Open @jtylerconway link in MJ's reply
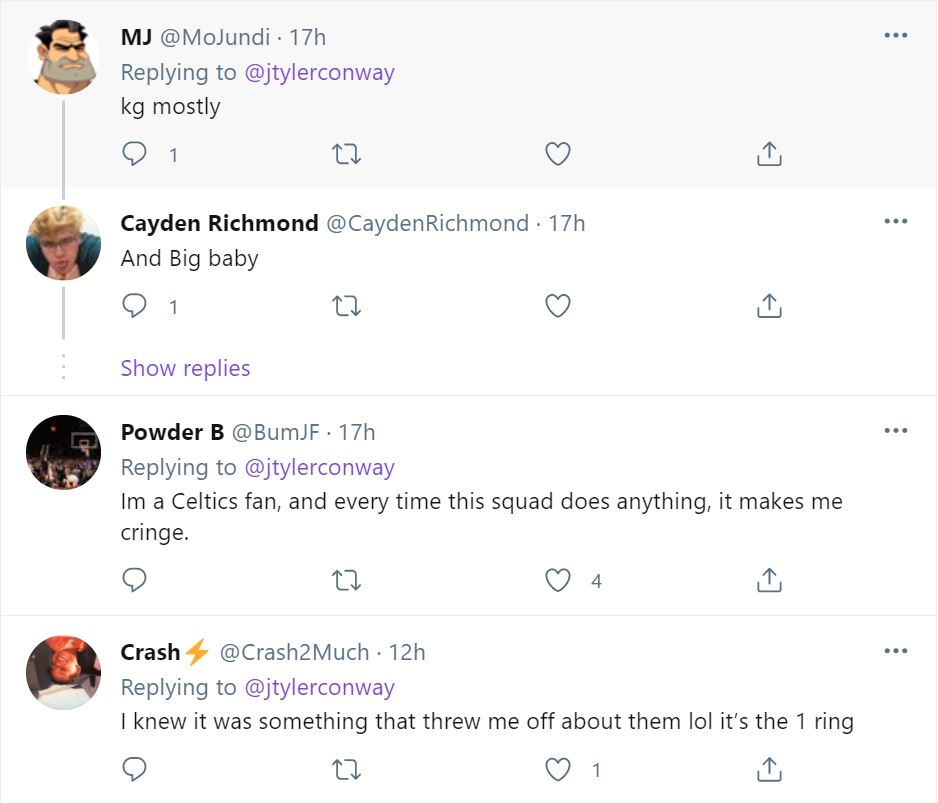The width and height of the screenshot is (938, 803). 319,72
